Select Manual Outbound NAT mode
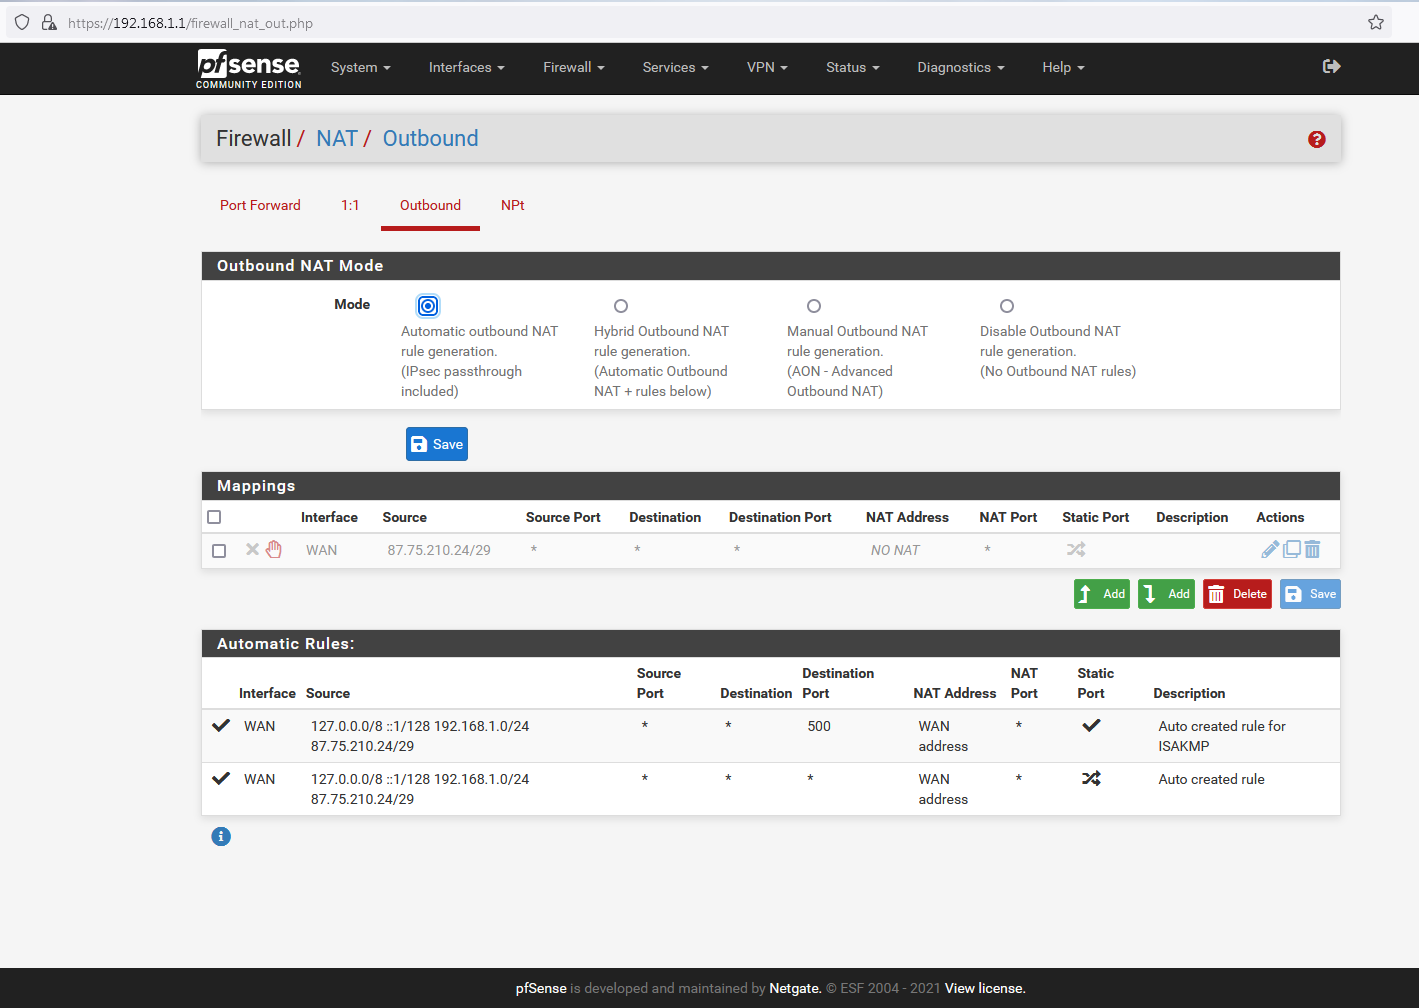The image size is (1419, 1008). tap(814, 306)
